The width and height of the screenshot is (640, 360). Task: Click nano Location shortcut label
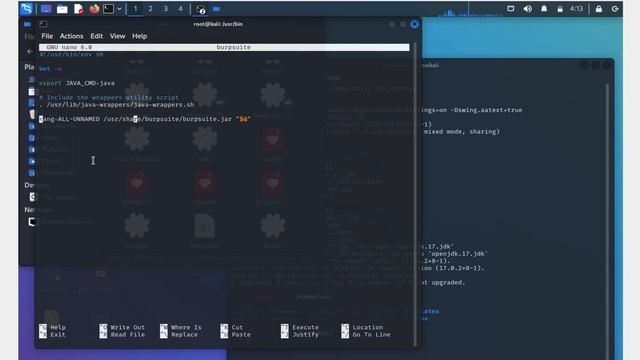pyautogui.click(x=368, y=327)
